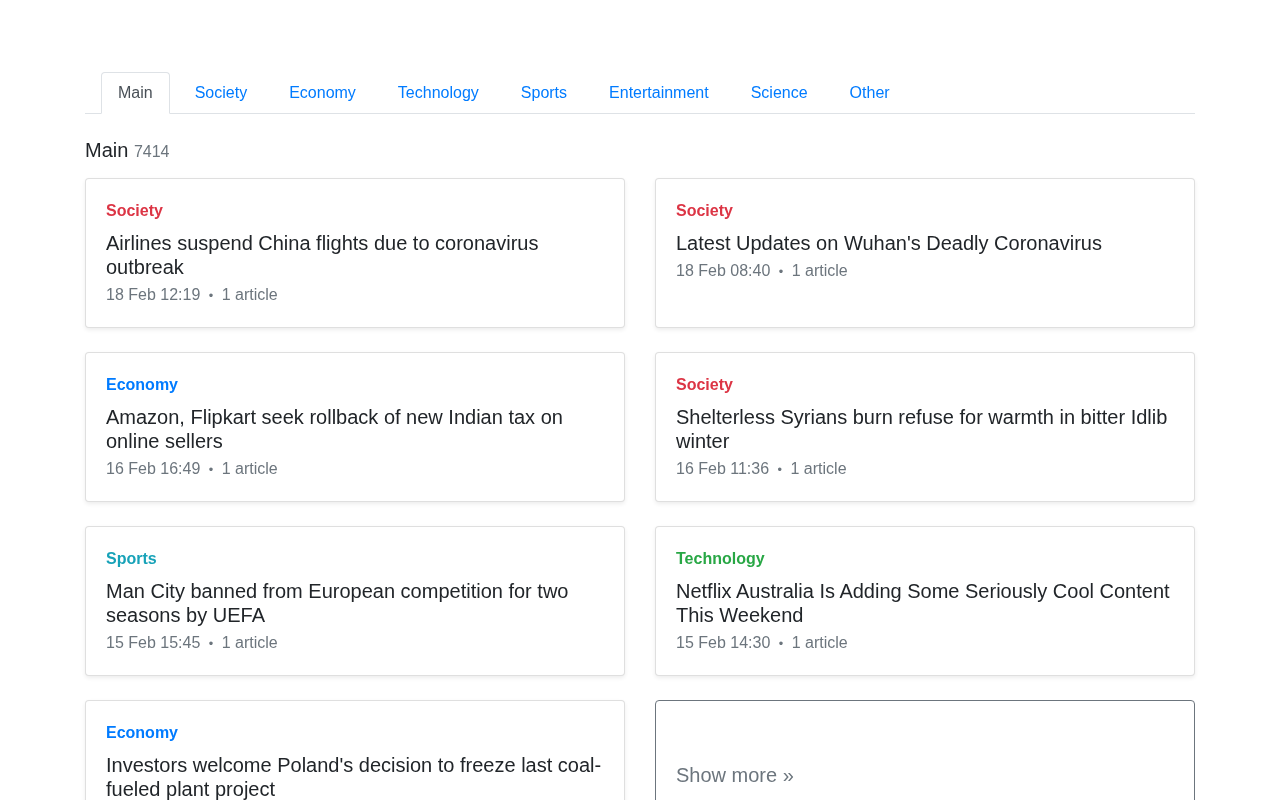Click Sports label on Man City card
Screen dimensions: 1280x800
(131, 559)
